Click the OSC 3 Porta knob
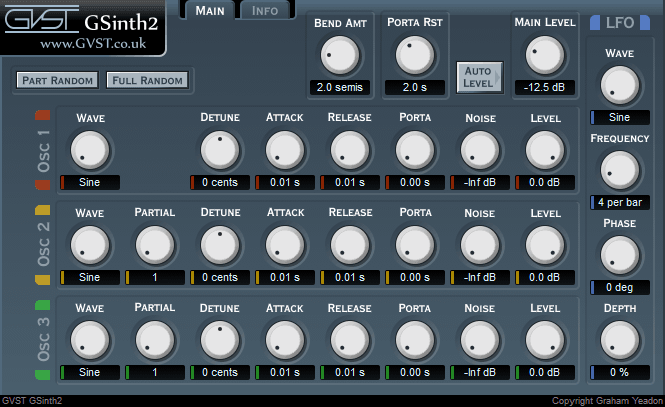The height and width of the screenshot is (407, 665). (415, 340)
